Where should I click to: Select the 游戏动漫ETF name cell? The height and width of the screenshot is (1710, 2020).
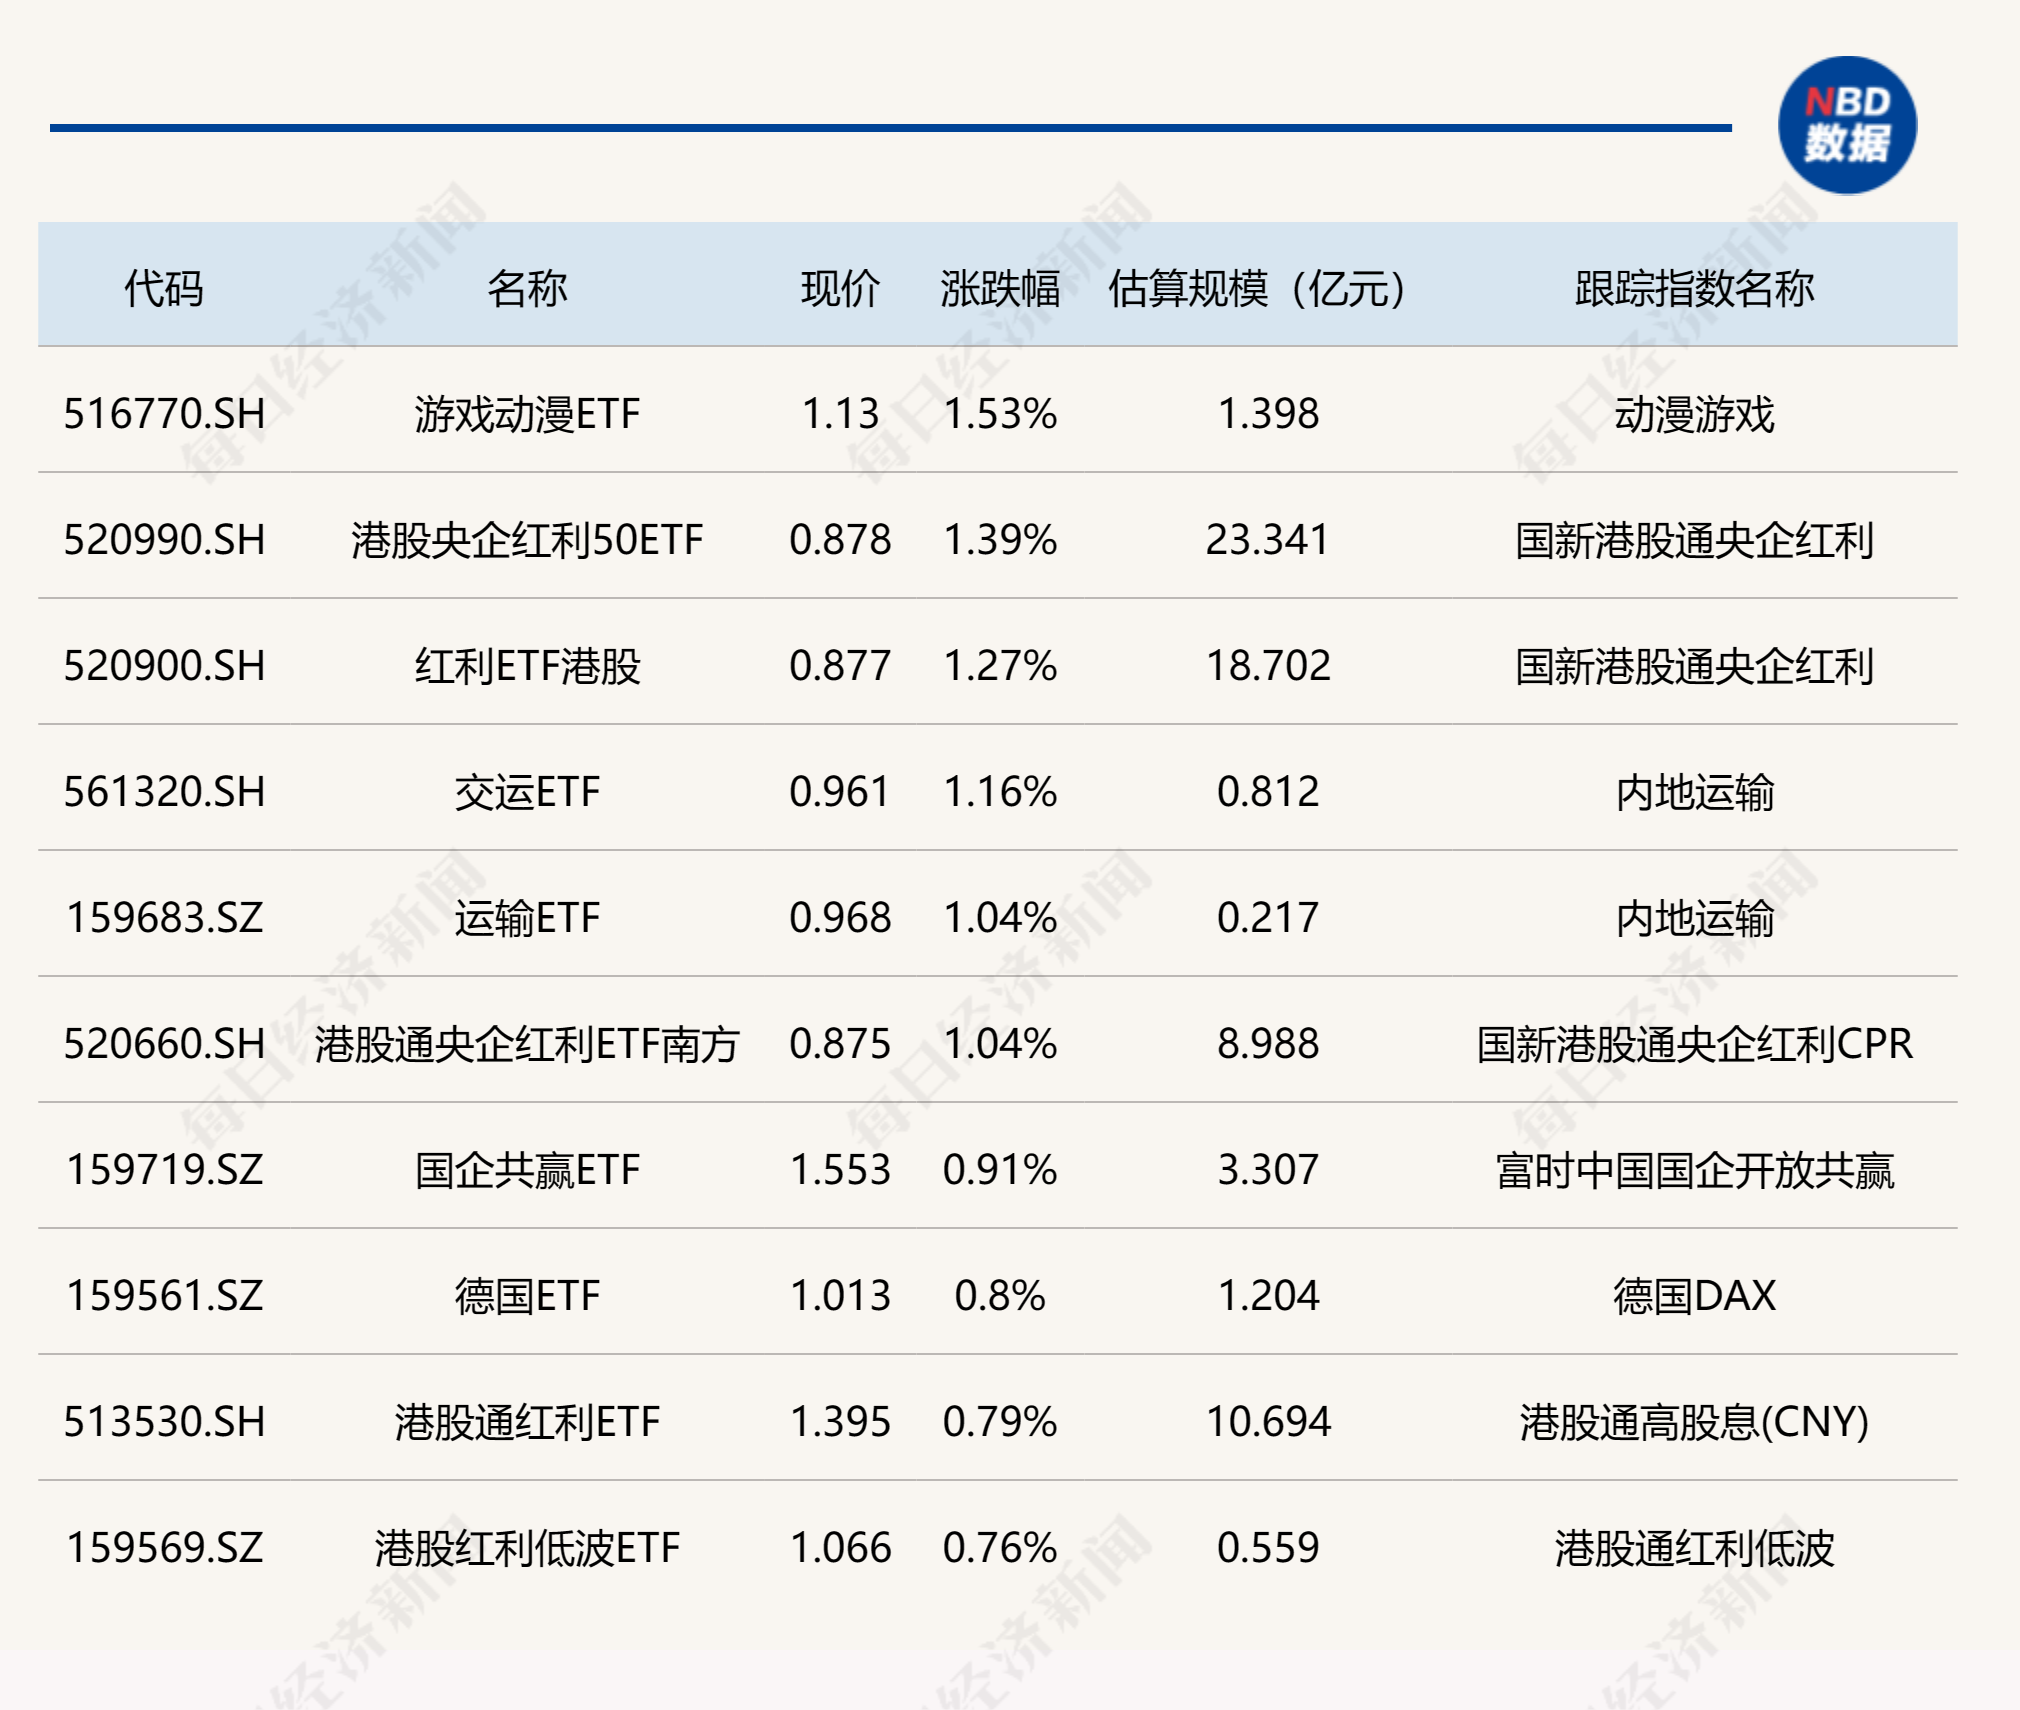pyautogui.click(x=527, y=414)
